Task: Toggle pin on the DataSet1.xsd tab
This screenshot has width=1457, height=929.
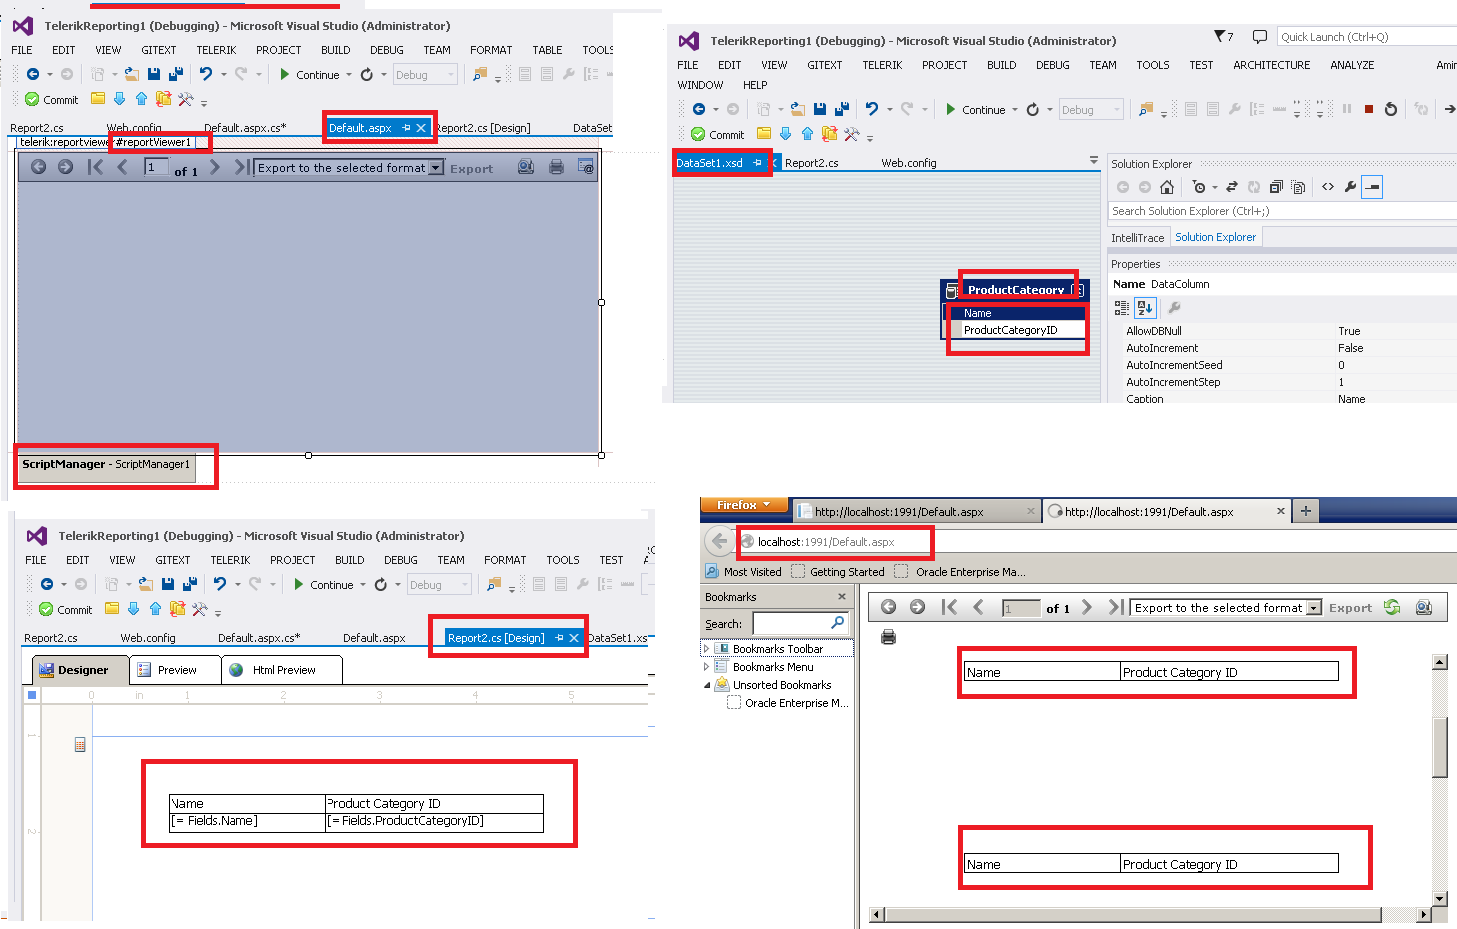Action: (757, 162)
